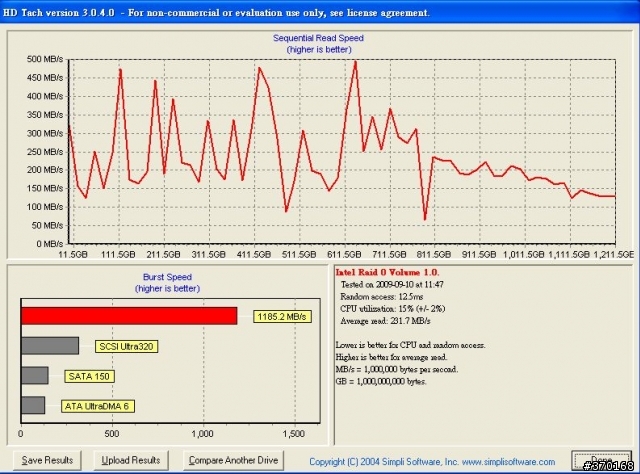Image resolution: width=640 pixels, height=474 pixels.
Task: Click the 811.5GB axis label
Action: [x=434, y=254]
